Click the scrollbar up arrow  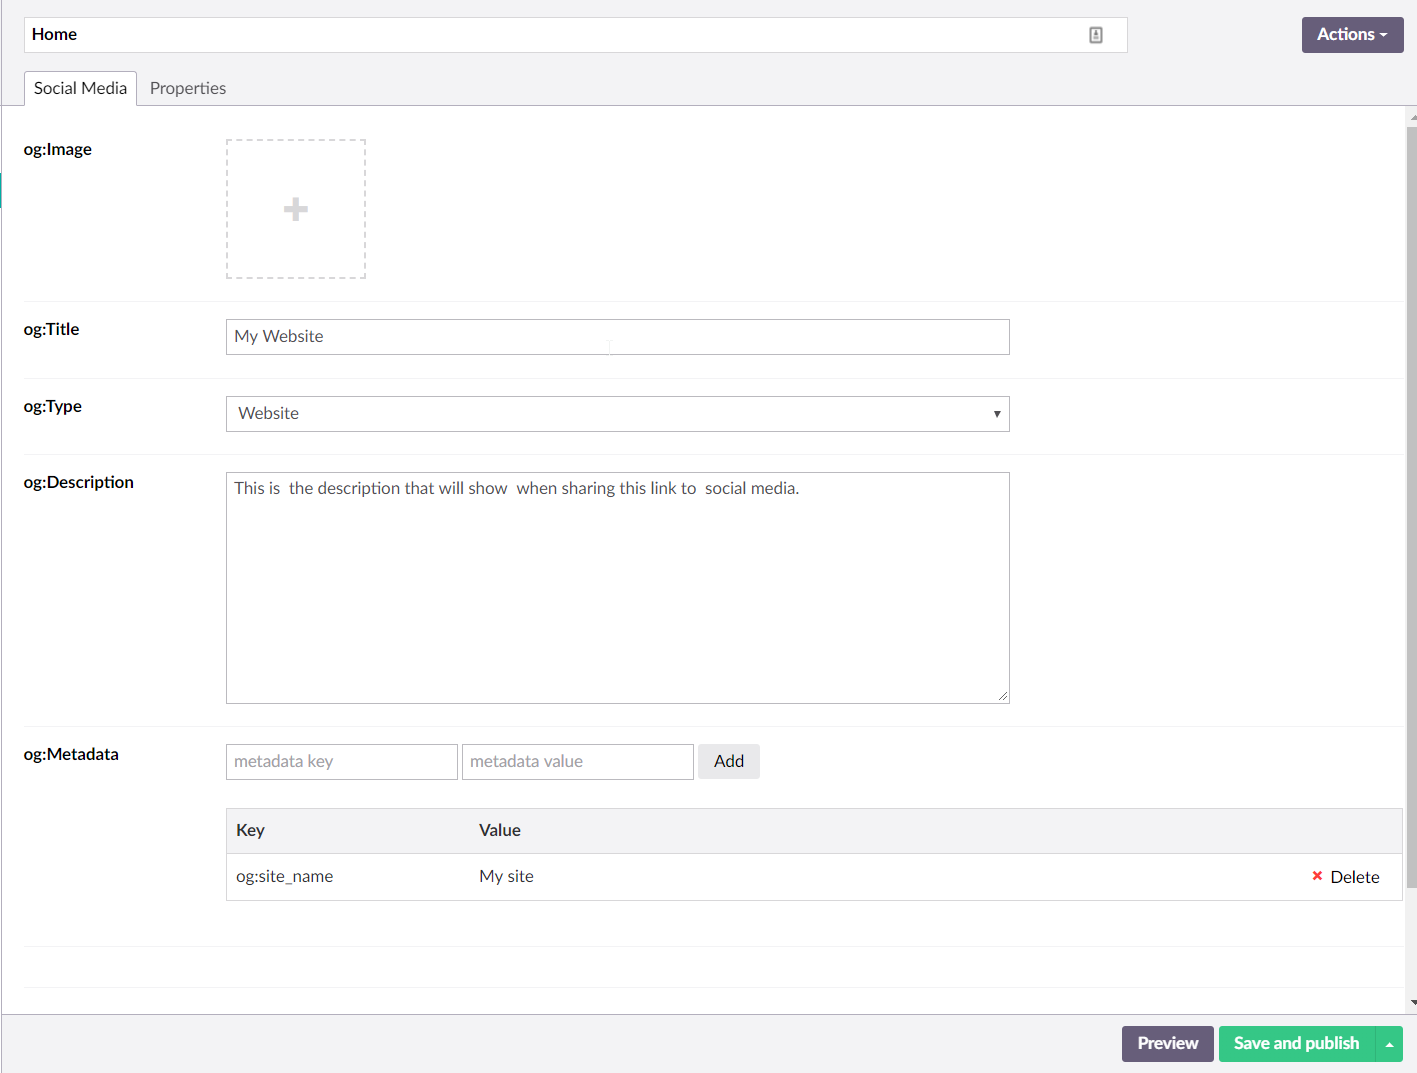click(x=1412, y=117)
